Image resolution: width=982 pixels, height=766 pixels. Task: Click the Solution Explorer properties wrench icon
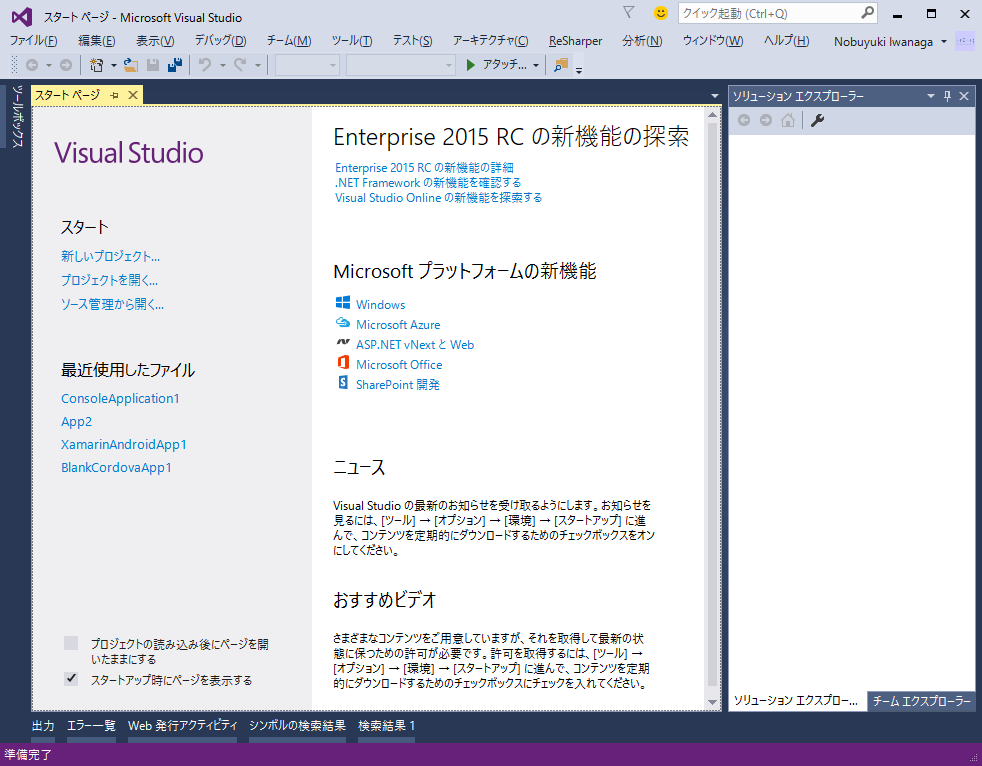click(x=817, y=120)
